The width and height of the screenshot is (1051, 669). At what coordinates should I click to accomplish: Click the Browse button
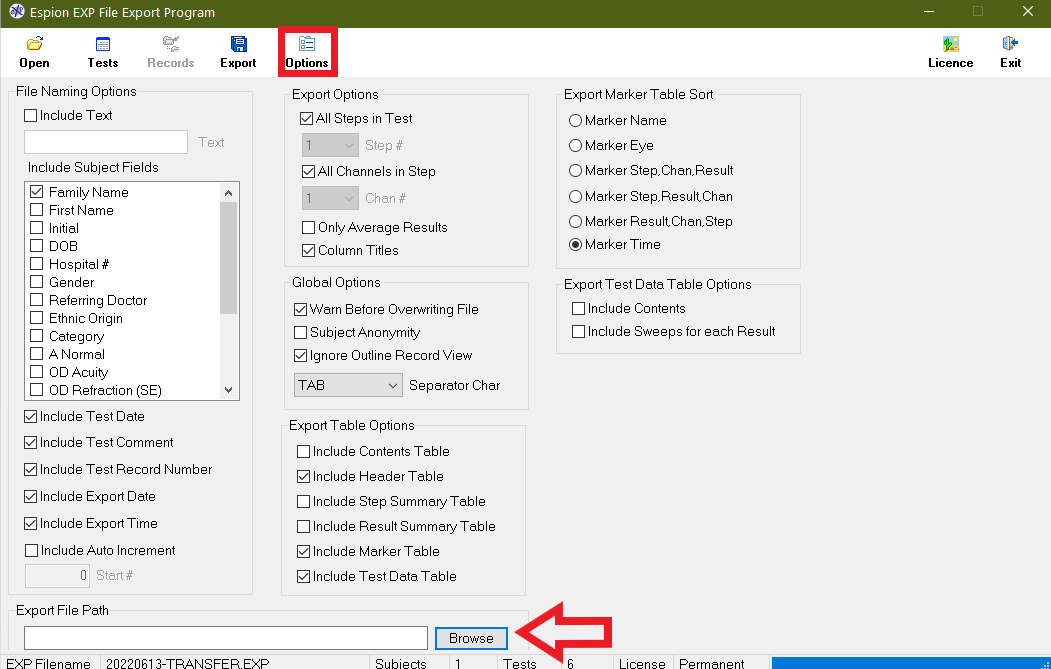click(x=471, y=638)
